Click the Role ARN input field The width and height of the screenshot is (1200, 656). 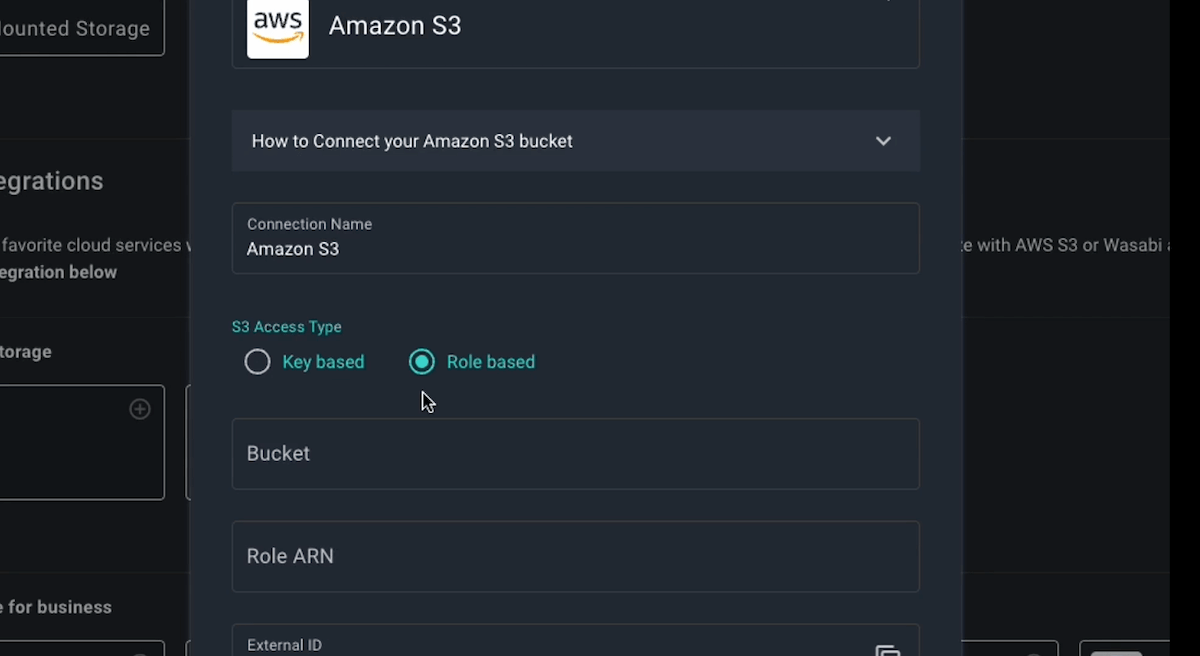[x=575, y=556]
